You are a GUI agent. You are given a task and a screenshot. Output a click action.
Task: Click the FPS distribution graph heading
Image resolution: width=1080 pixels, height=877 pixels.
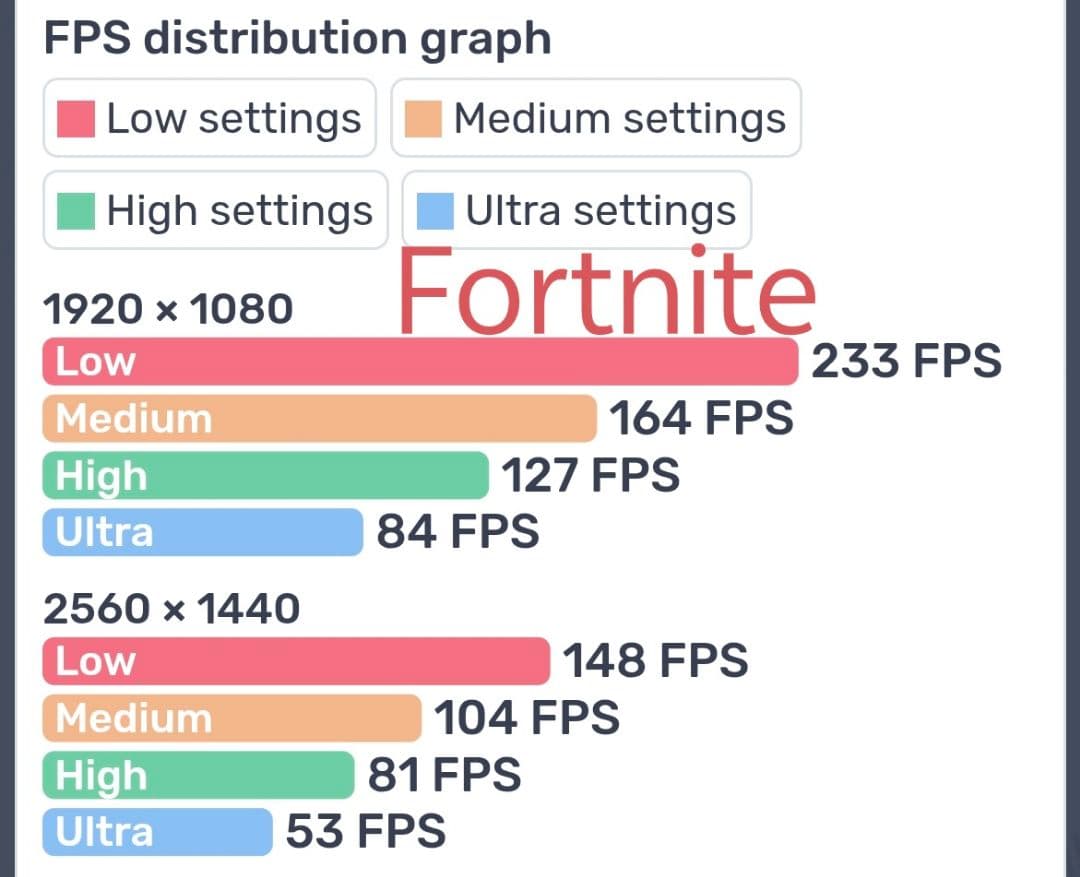(x=297, y=38)
